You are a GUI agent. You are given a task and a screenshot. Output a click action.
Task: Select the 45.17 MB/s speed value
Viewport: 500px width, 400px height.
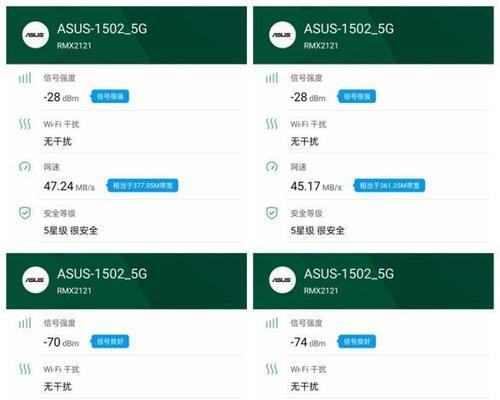pos(316,186)
